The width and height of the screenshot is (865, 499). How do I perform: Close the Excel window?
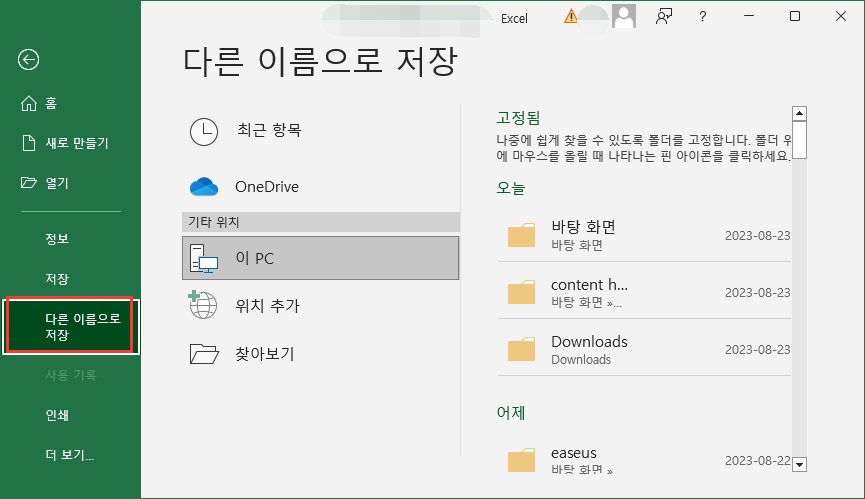(x=841, y=16)
